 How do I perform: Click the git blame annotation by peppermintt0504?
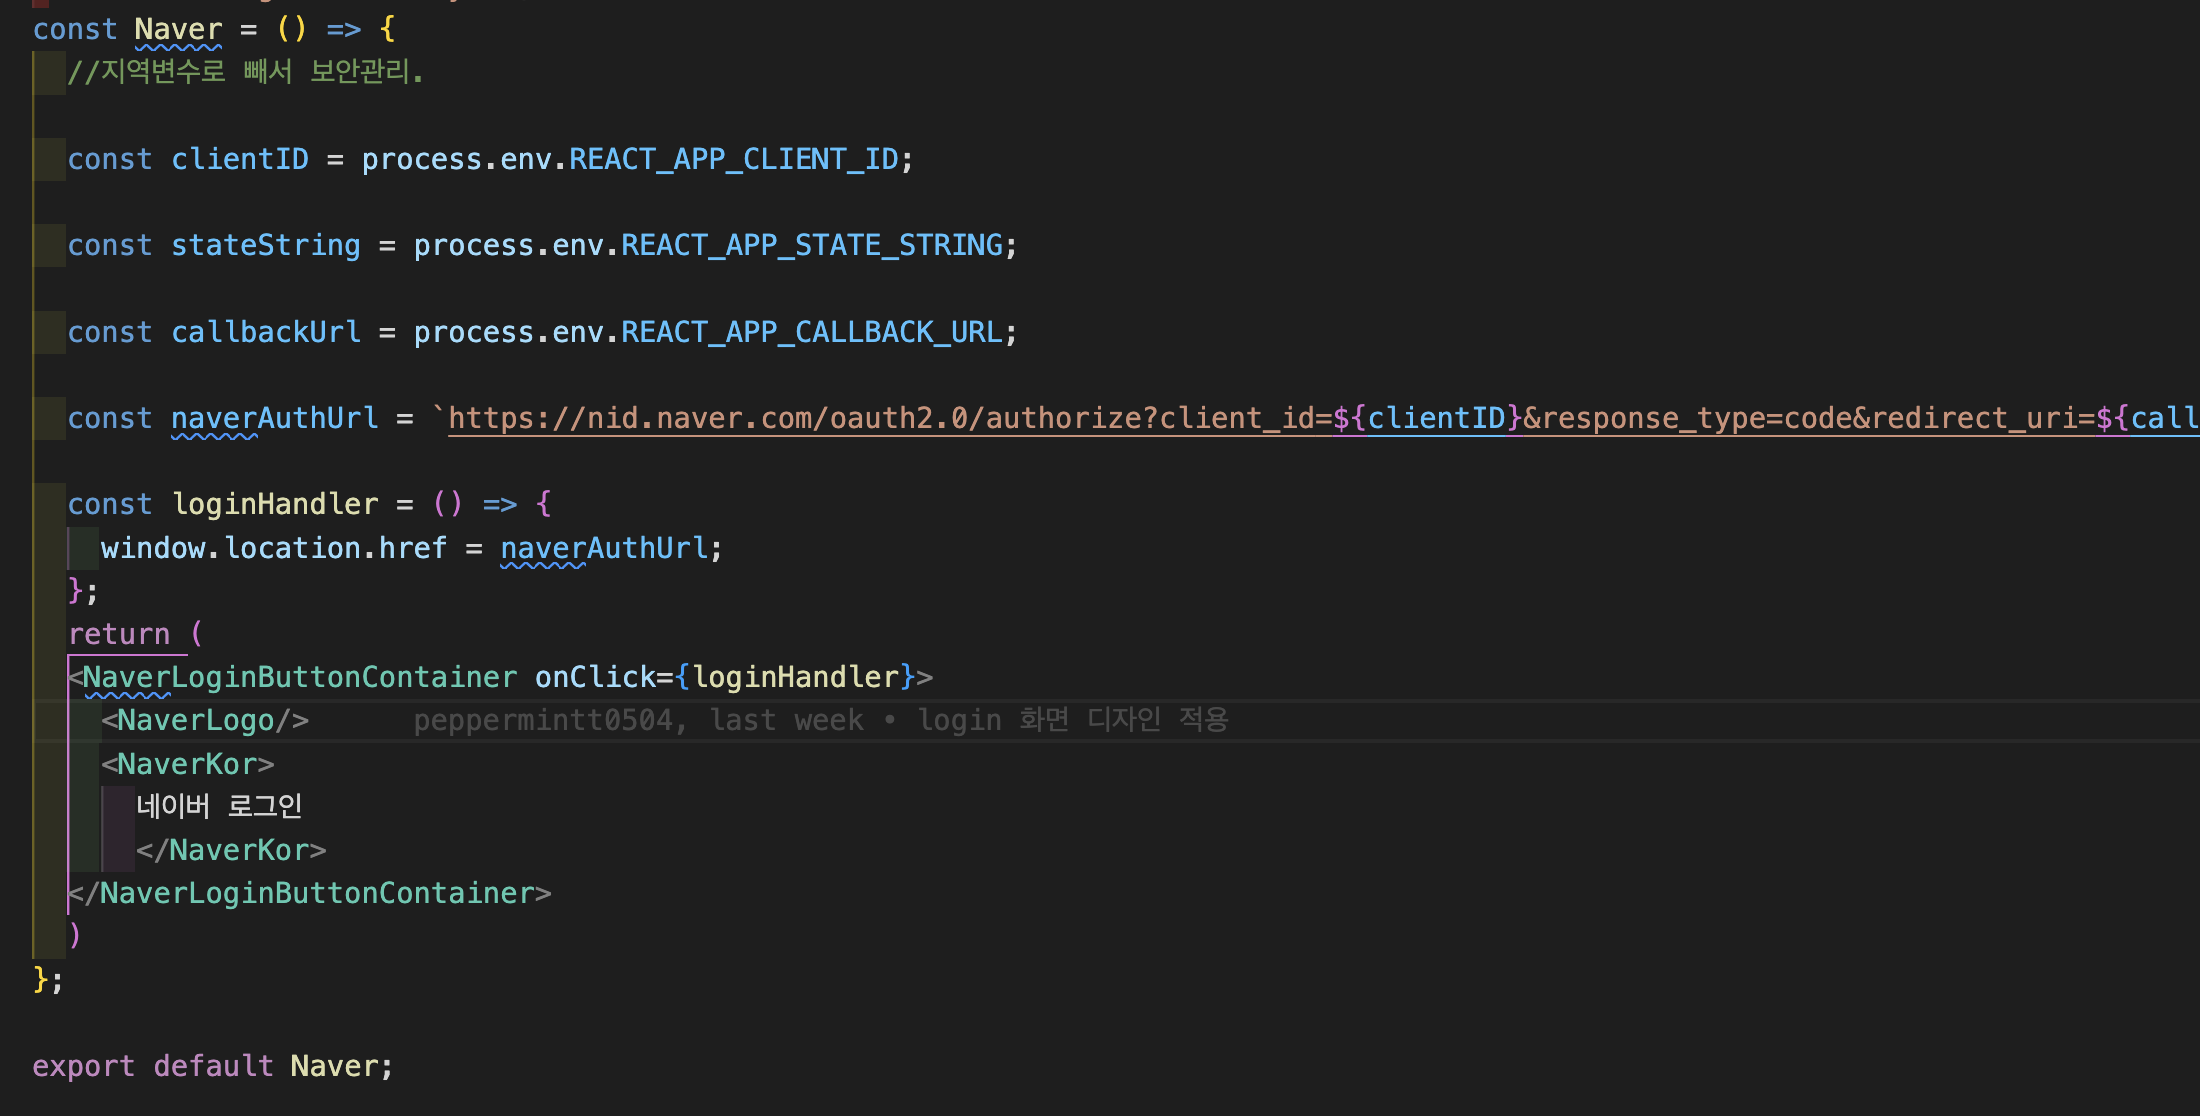(x=820, y=720)
